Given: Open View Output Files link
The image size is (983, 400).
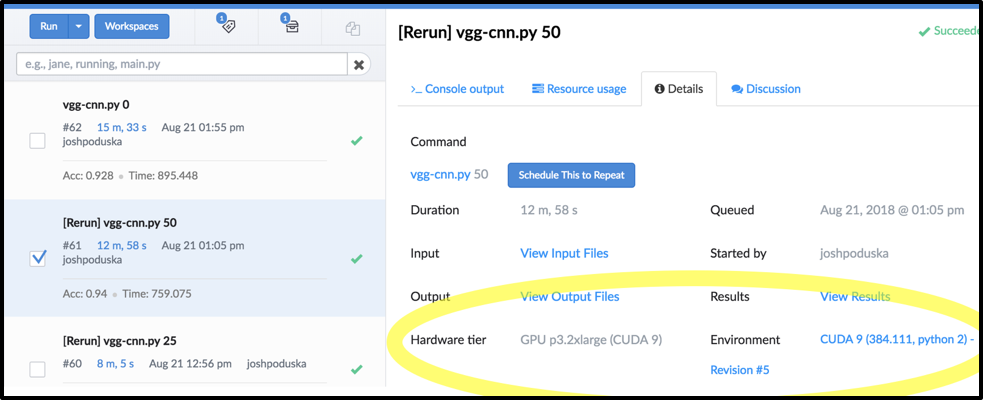Looking at the screenshot, I should [x=570, y=297].
